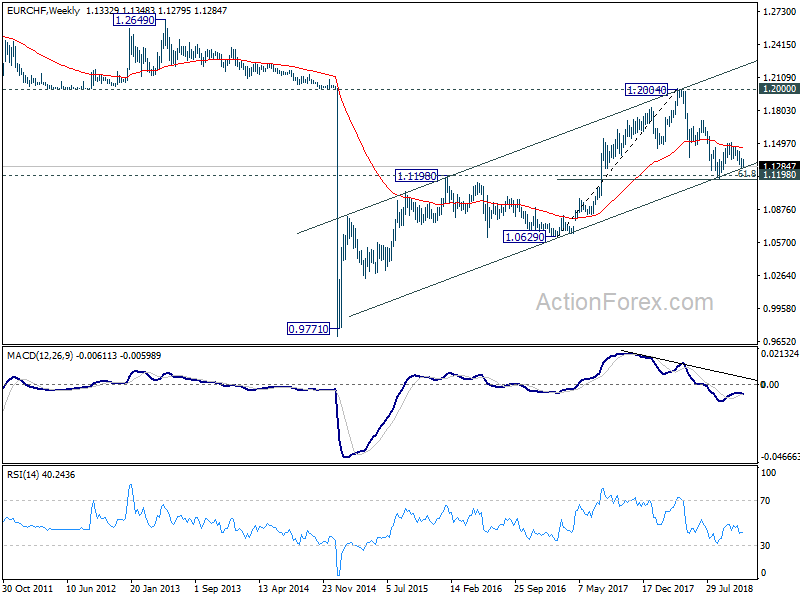Click the 1.27300 price axis value
The width and height of the screenshot is (800, 600).
tap(779, 11)
